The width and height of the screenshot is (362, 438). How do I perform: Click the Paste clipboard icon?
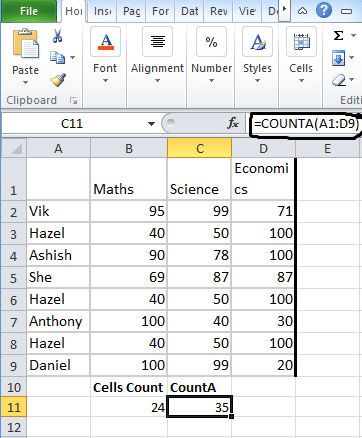click(x=26, y=43)
